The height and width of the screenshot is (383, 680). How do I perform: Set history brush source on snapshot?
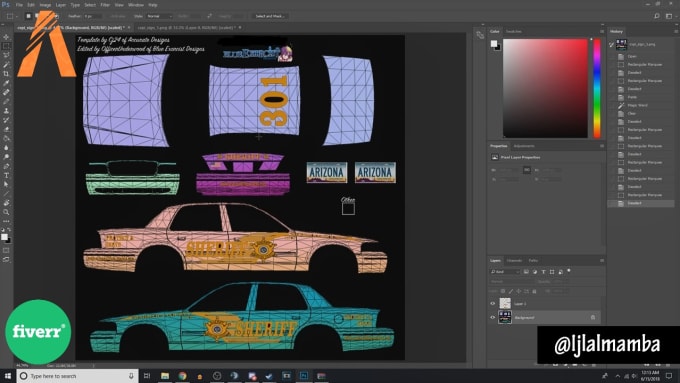[611, 44]
